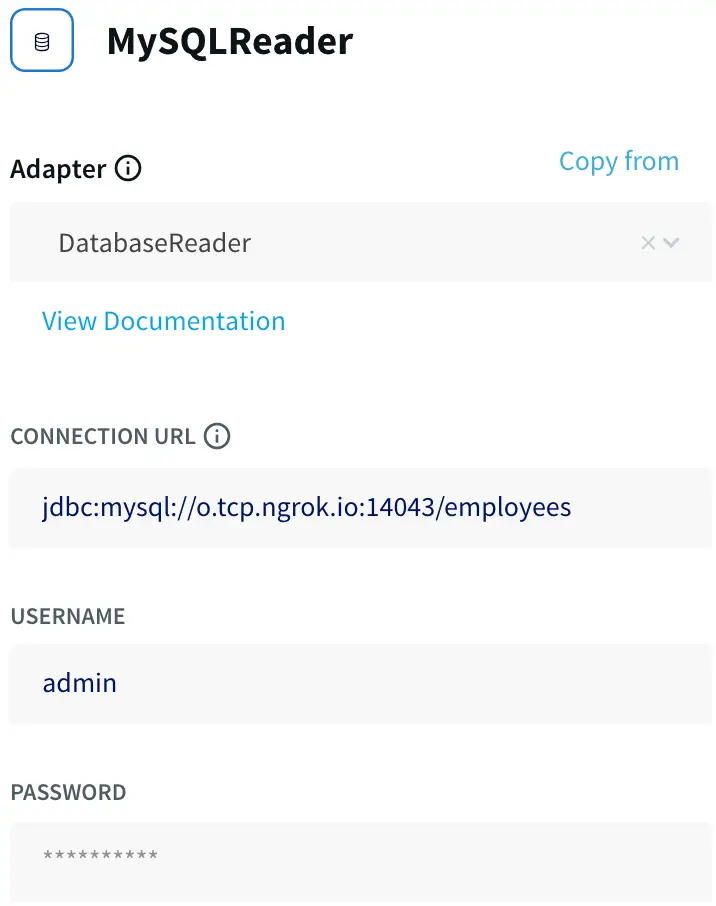Click the CONNECTION URL label text
The height and width of the screenshot is (906, 716).
tap(103, 437)
